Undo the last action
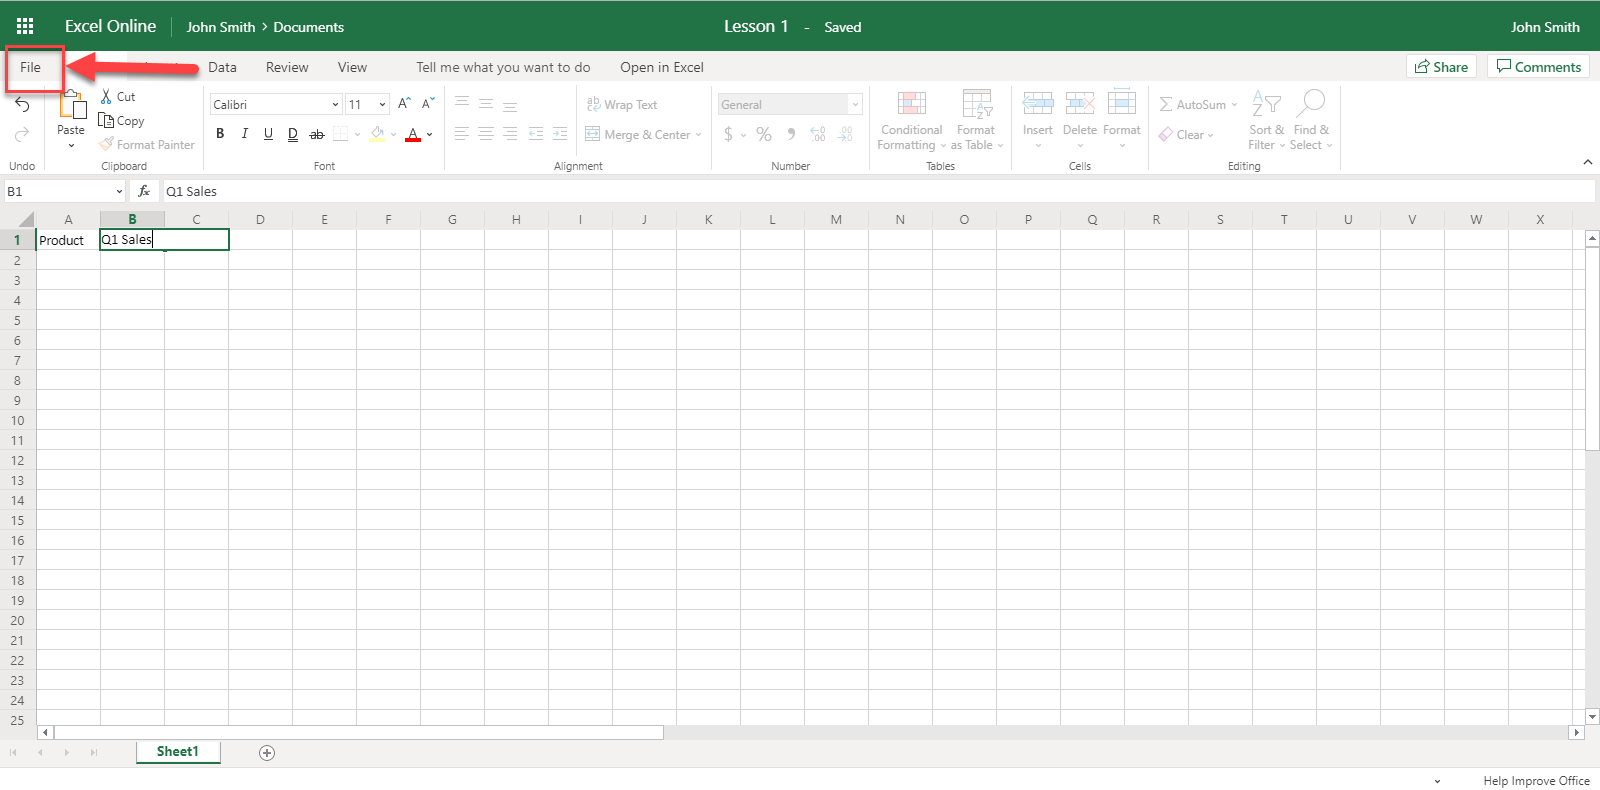The image size is (1600, 790). point(22,105)
